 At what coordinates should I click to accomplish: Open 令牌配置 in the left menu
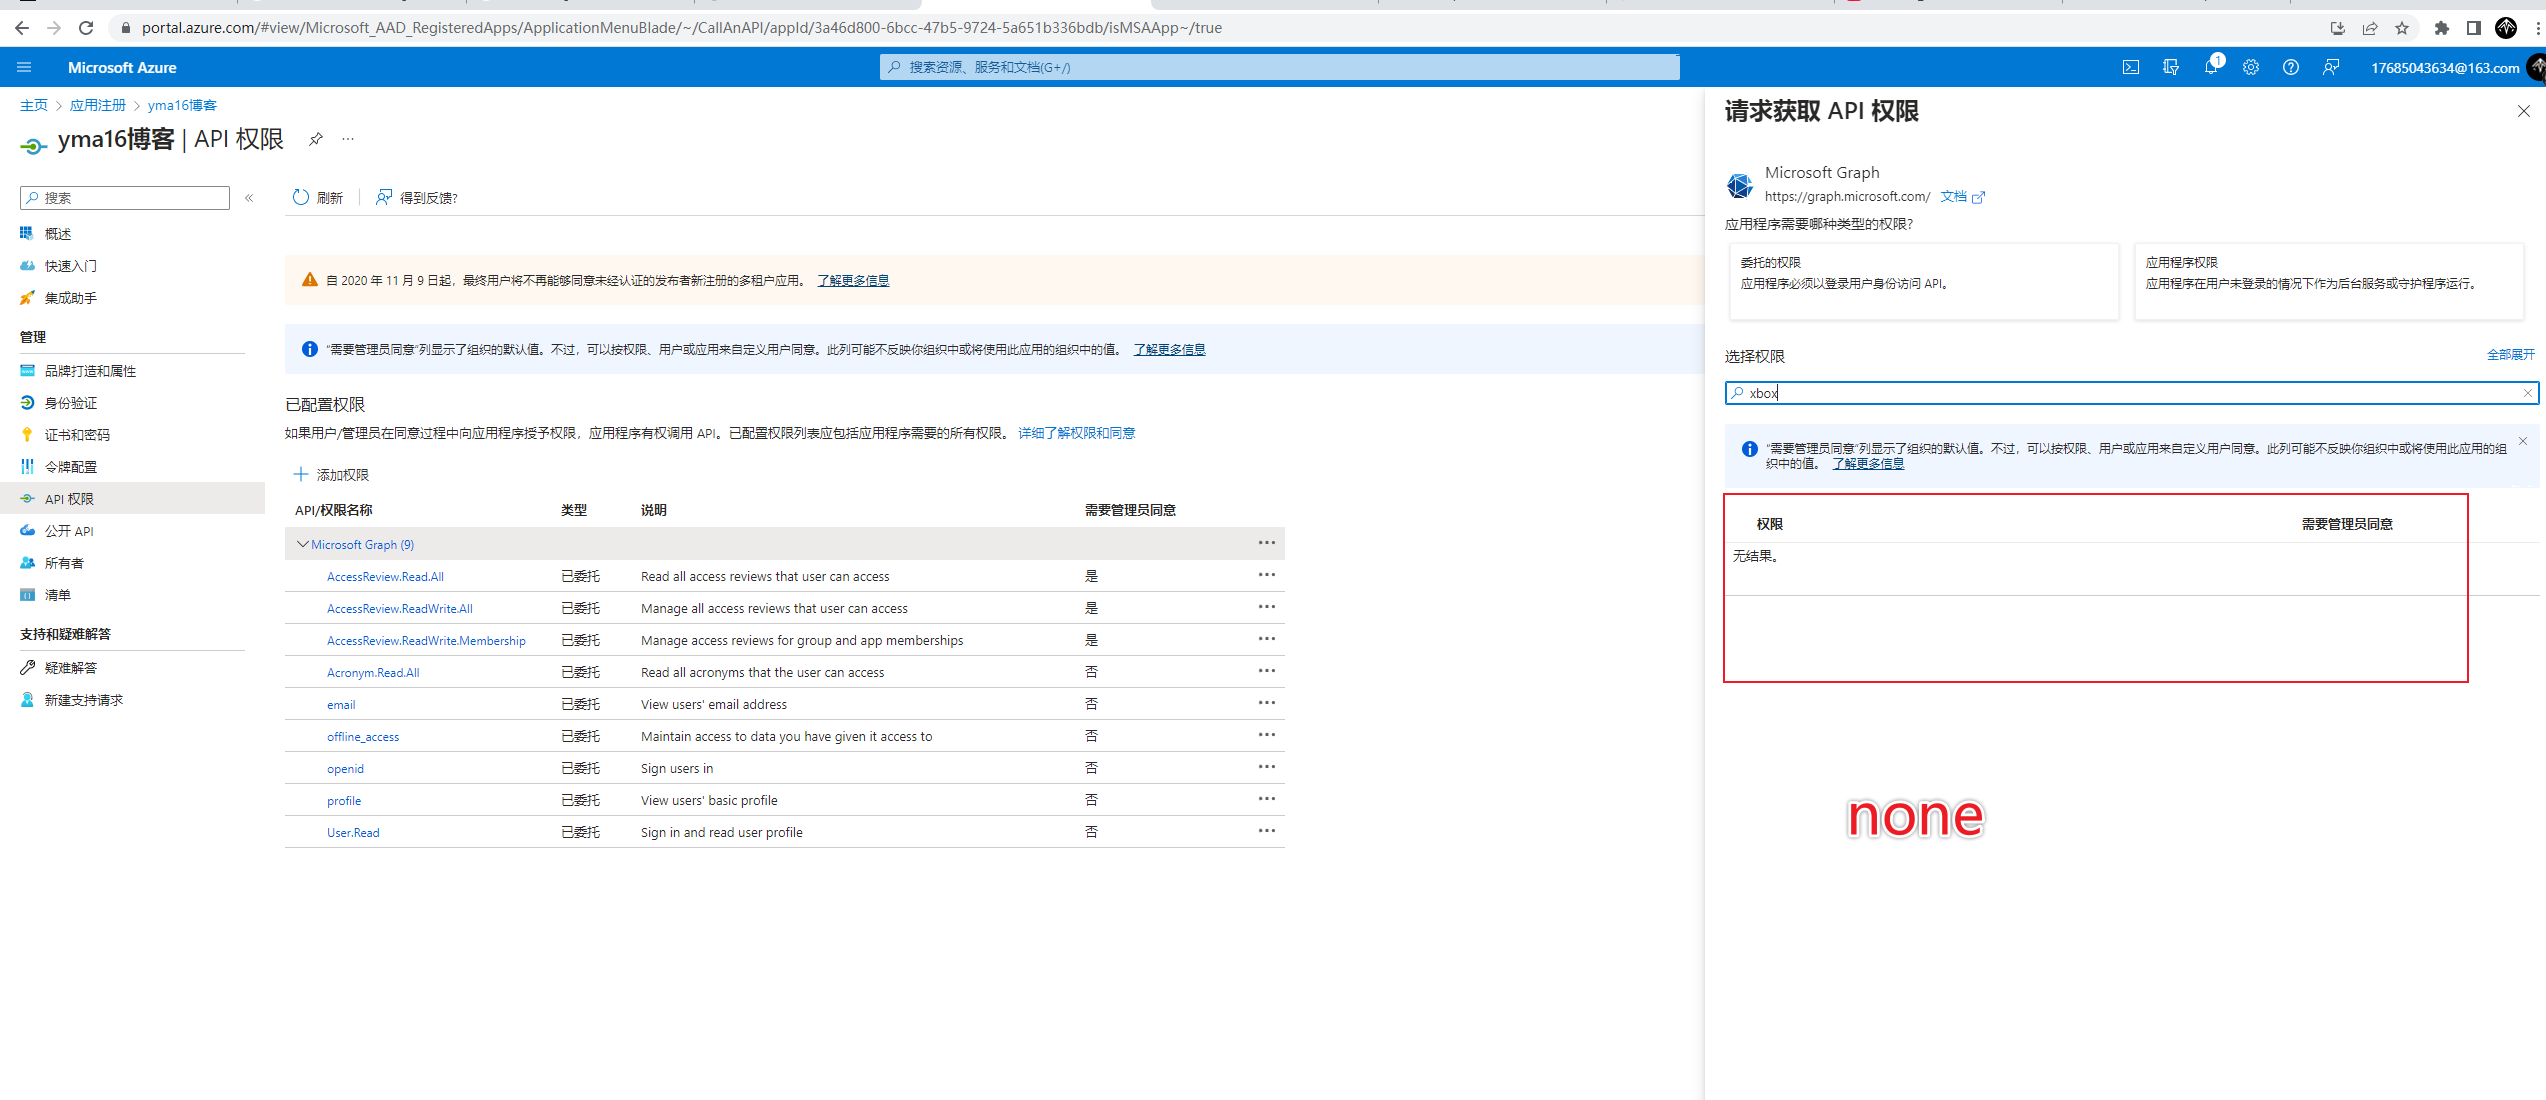pyautogui.click(x=71, y=467)
